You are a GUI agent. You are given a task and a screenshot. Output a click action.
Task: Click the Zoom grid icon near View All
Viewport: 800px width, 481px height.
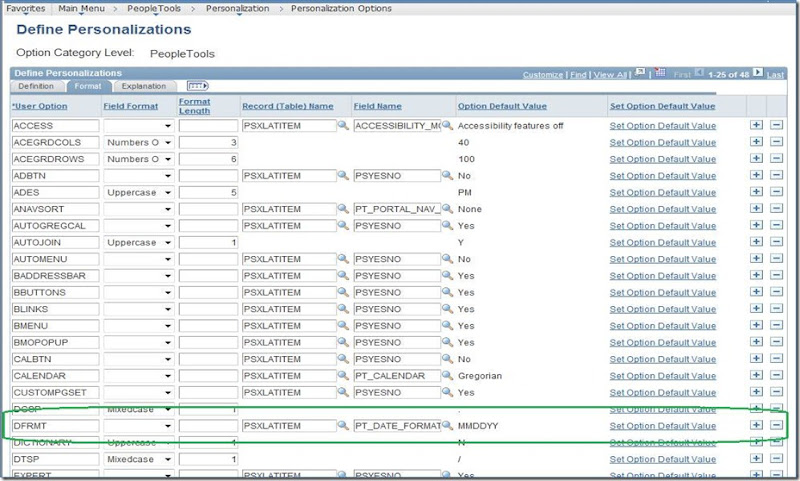tap(641, 74)
